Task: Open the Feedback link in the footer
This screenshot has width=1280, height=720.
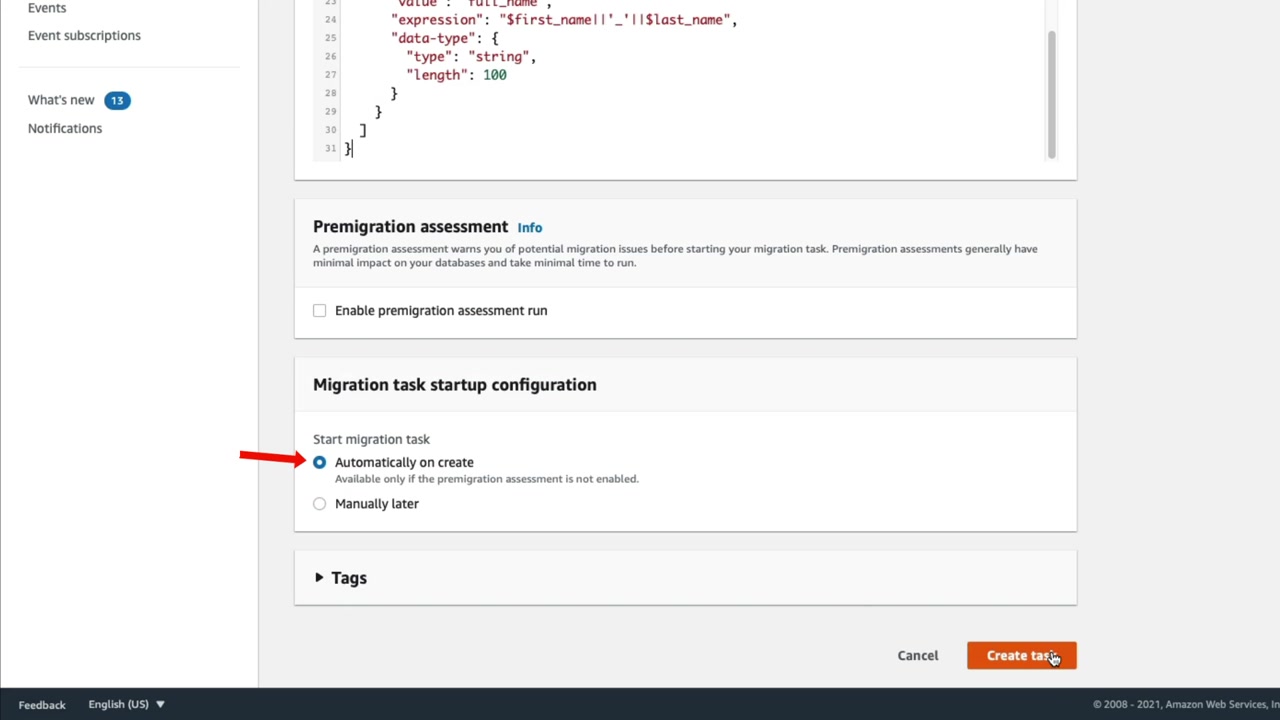Action: [x=42, y=705]
